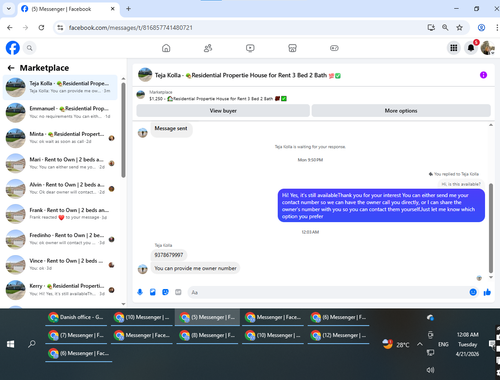Open the Gaming icon in top navigation
Screen dimensions: 500x380
334,48
